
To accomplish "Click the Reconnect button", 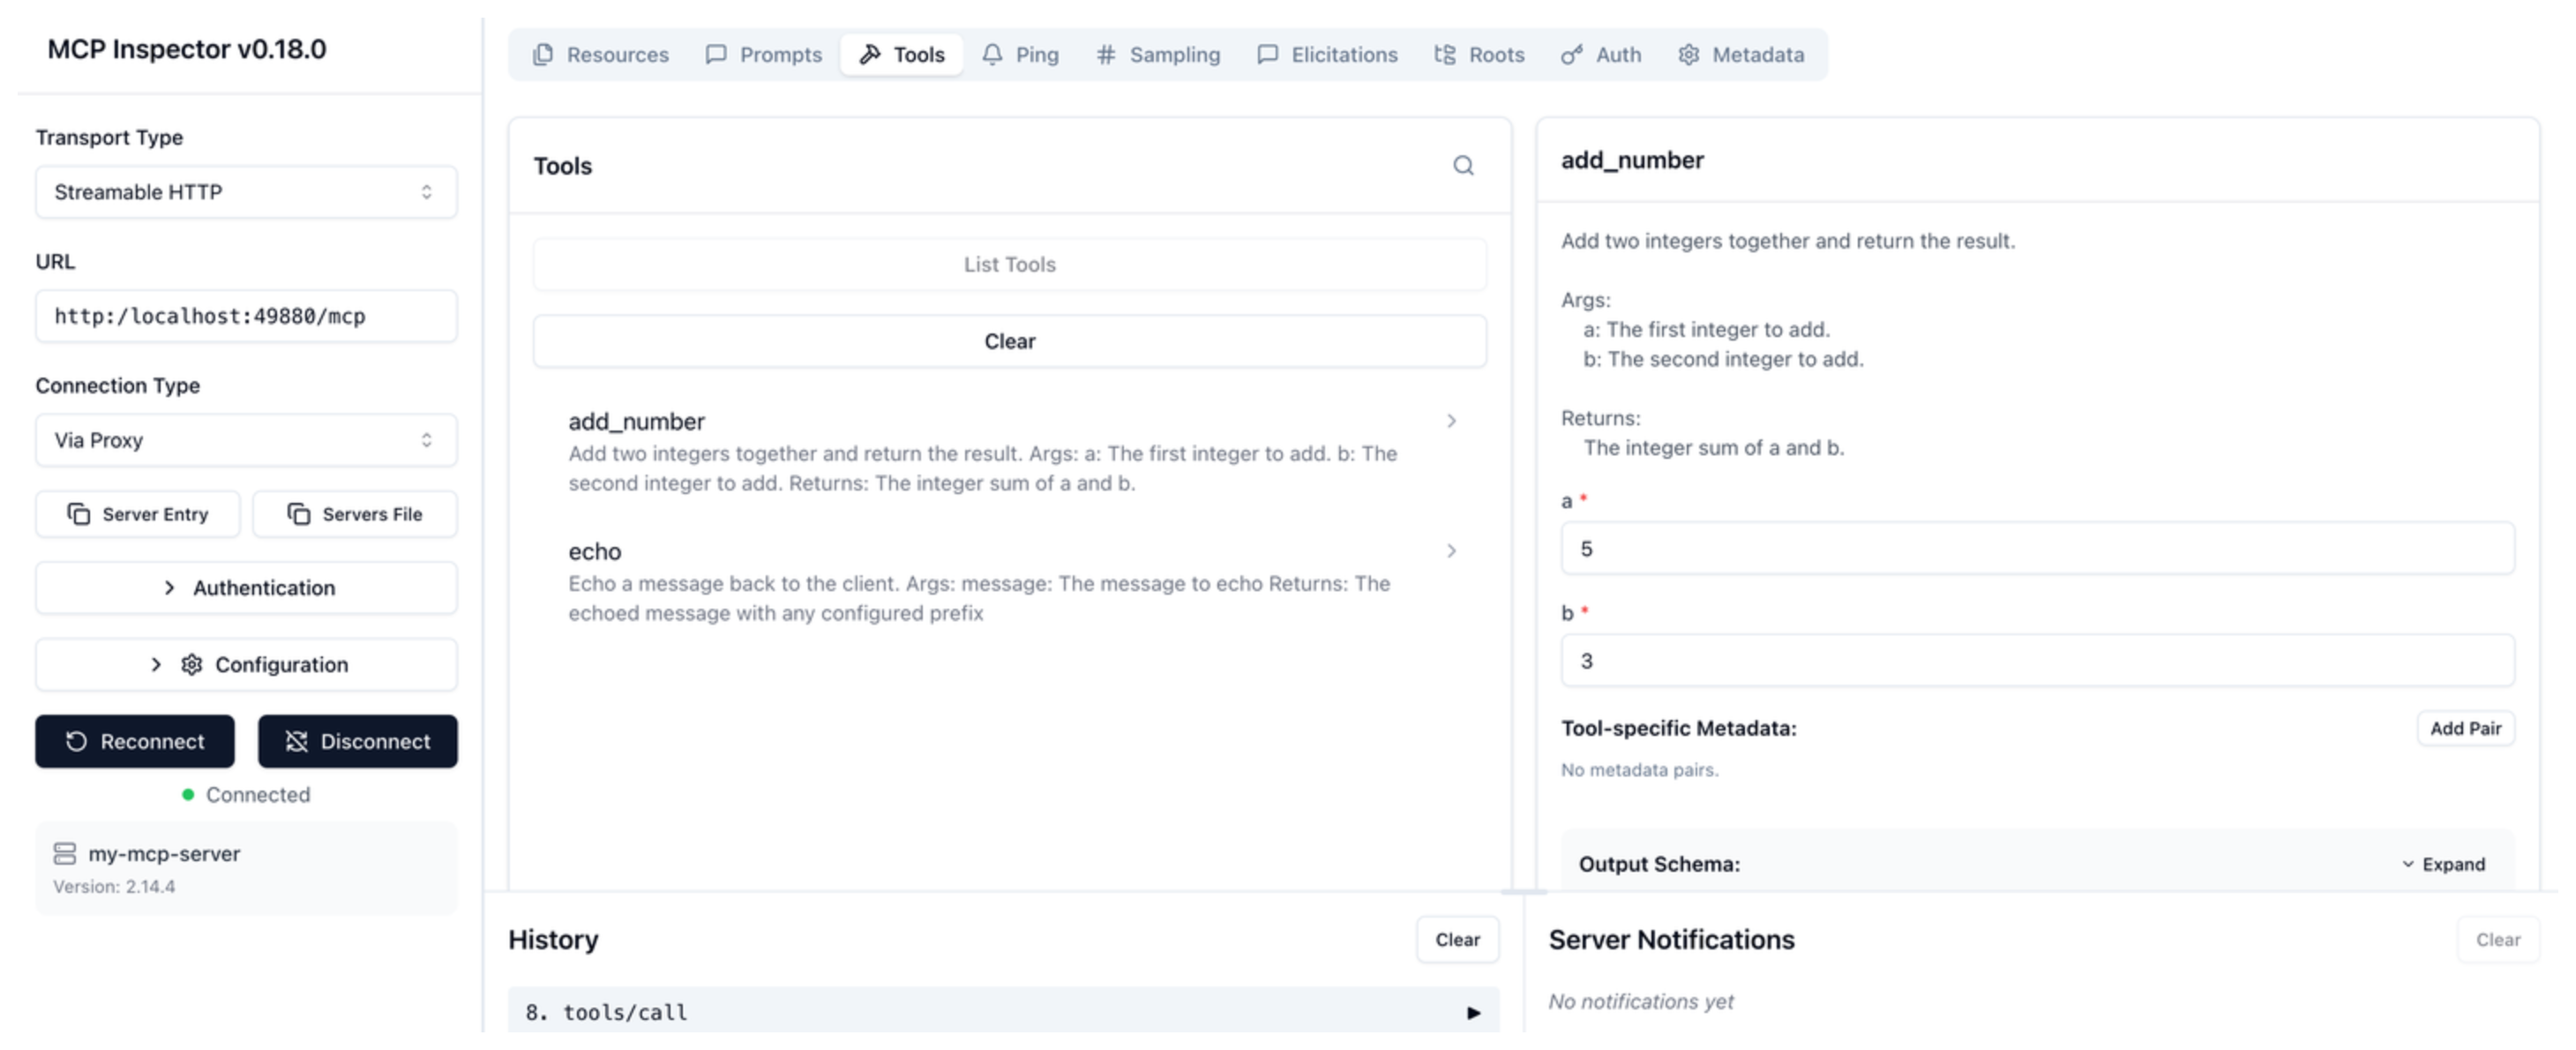I will point(135,741).
